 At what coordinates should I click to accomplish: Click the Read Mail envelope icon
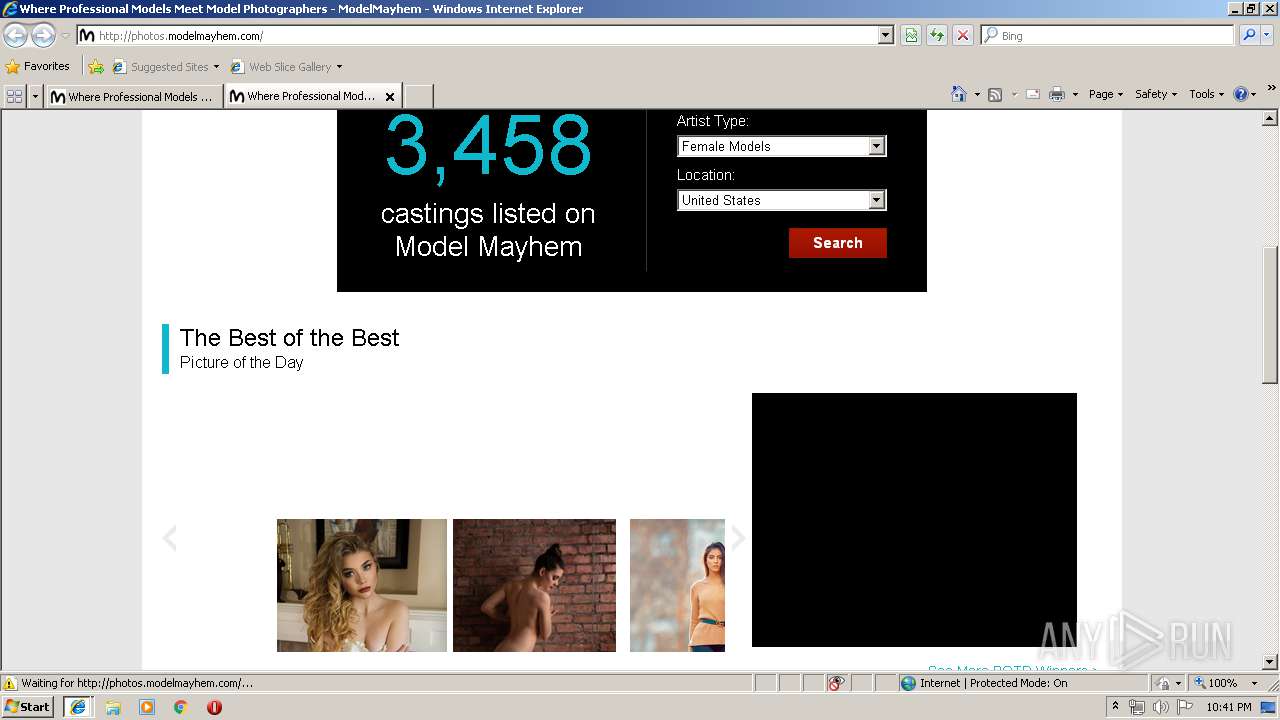click(1033, 94)
